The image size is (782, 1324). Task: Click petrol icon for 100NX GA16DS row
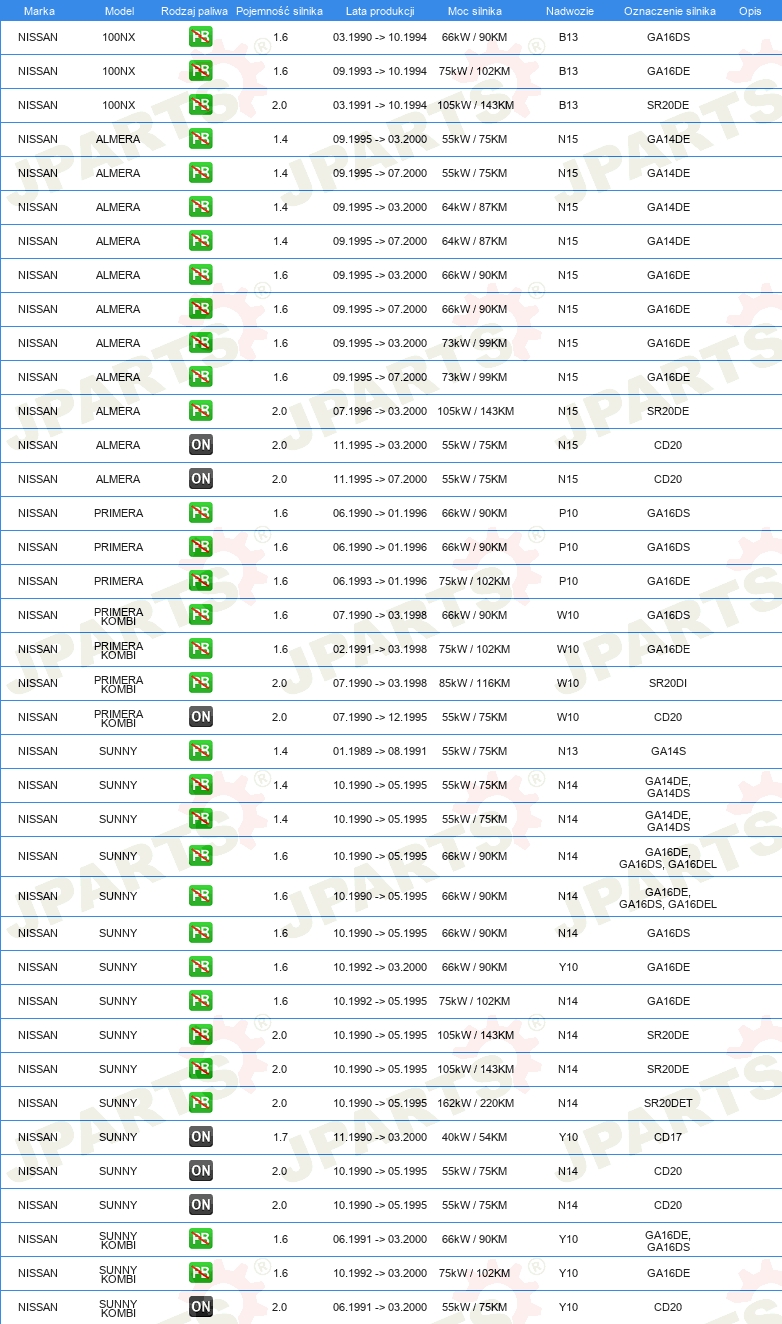point(201,37)
